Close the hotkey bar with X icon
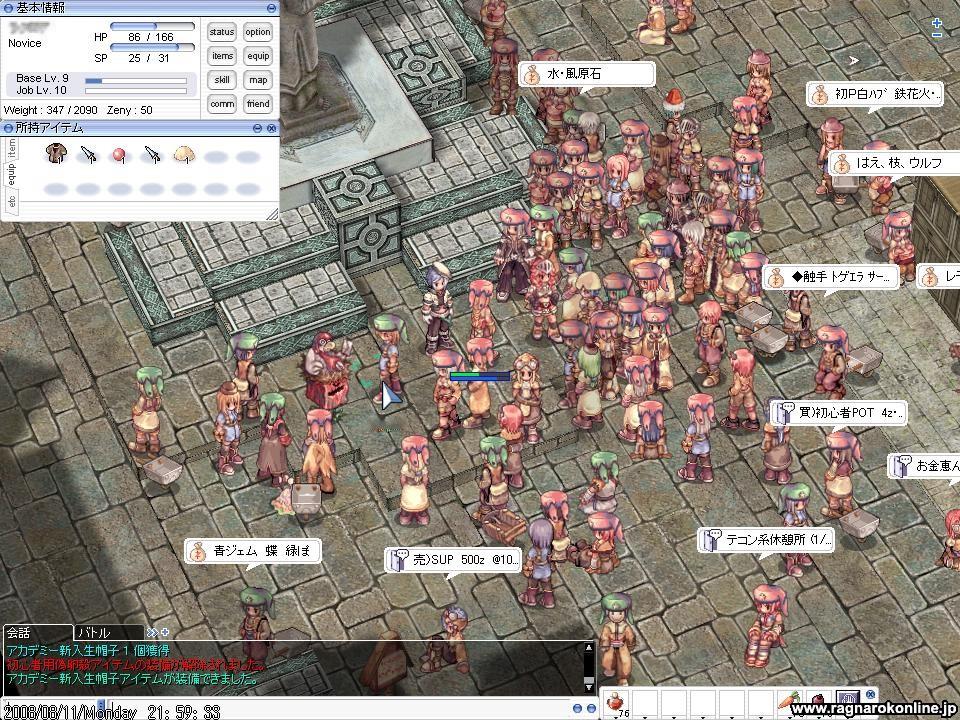 tap(871, 695)
